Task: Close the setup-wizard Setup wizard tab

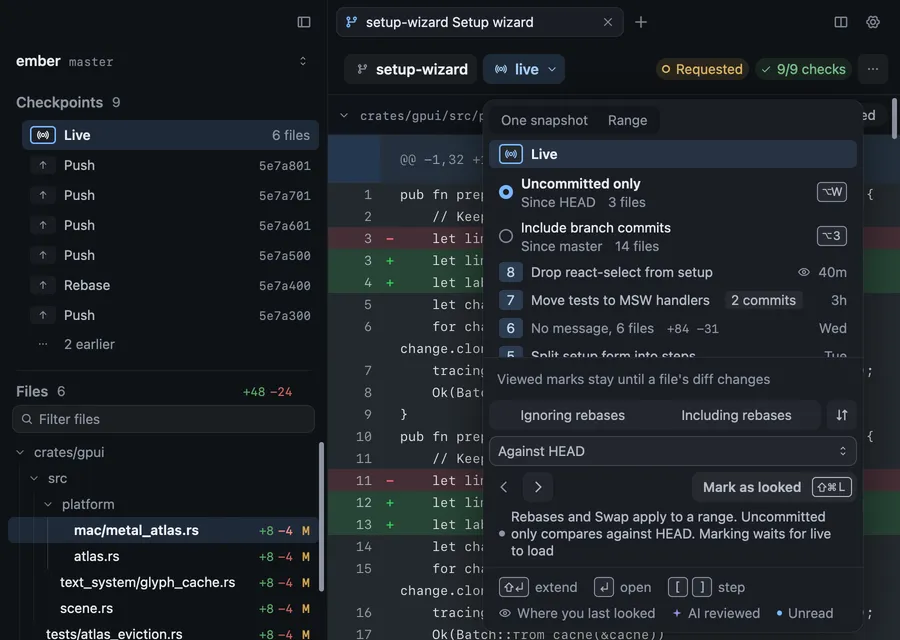Action: pos(608,22)
